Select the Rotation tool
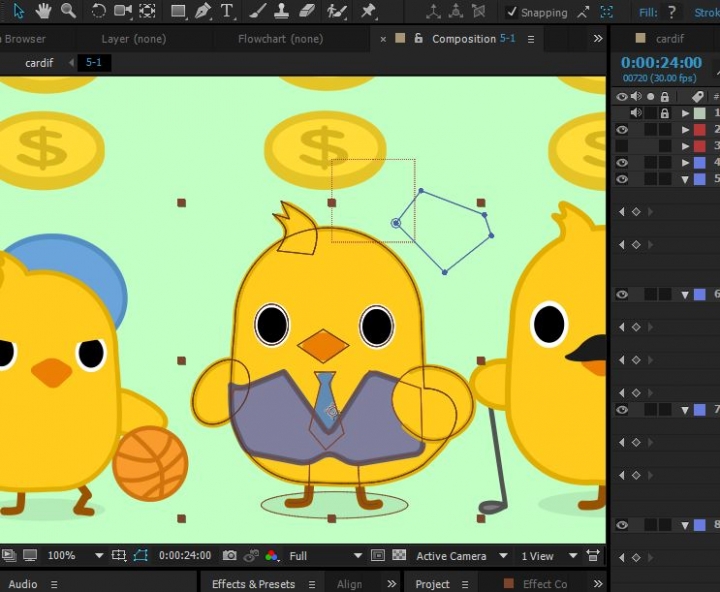 tap(98, 11)
